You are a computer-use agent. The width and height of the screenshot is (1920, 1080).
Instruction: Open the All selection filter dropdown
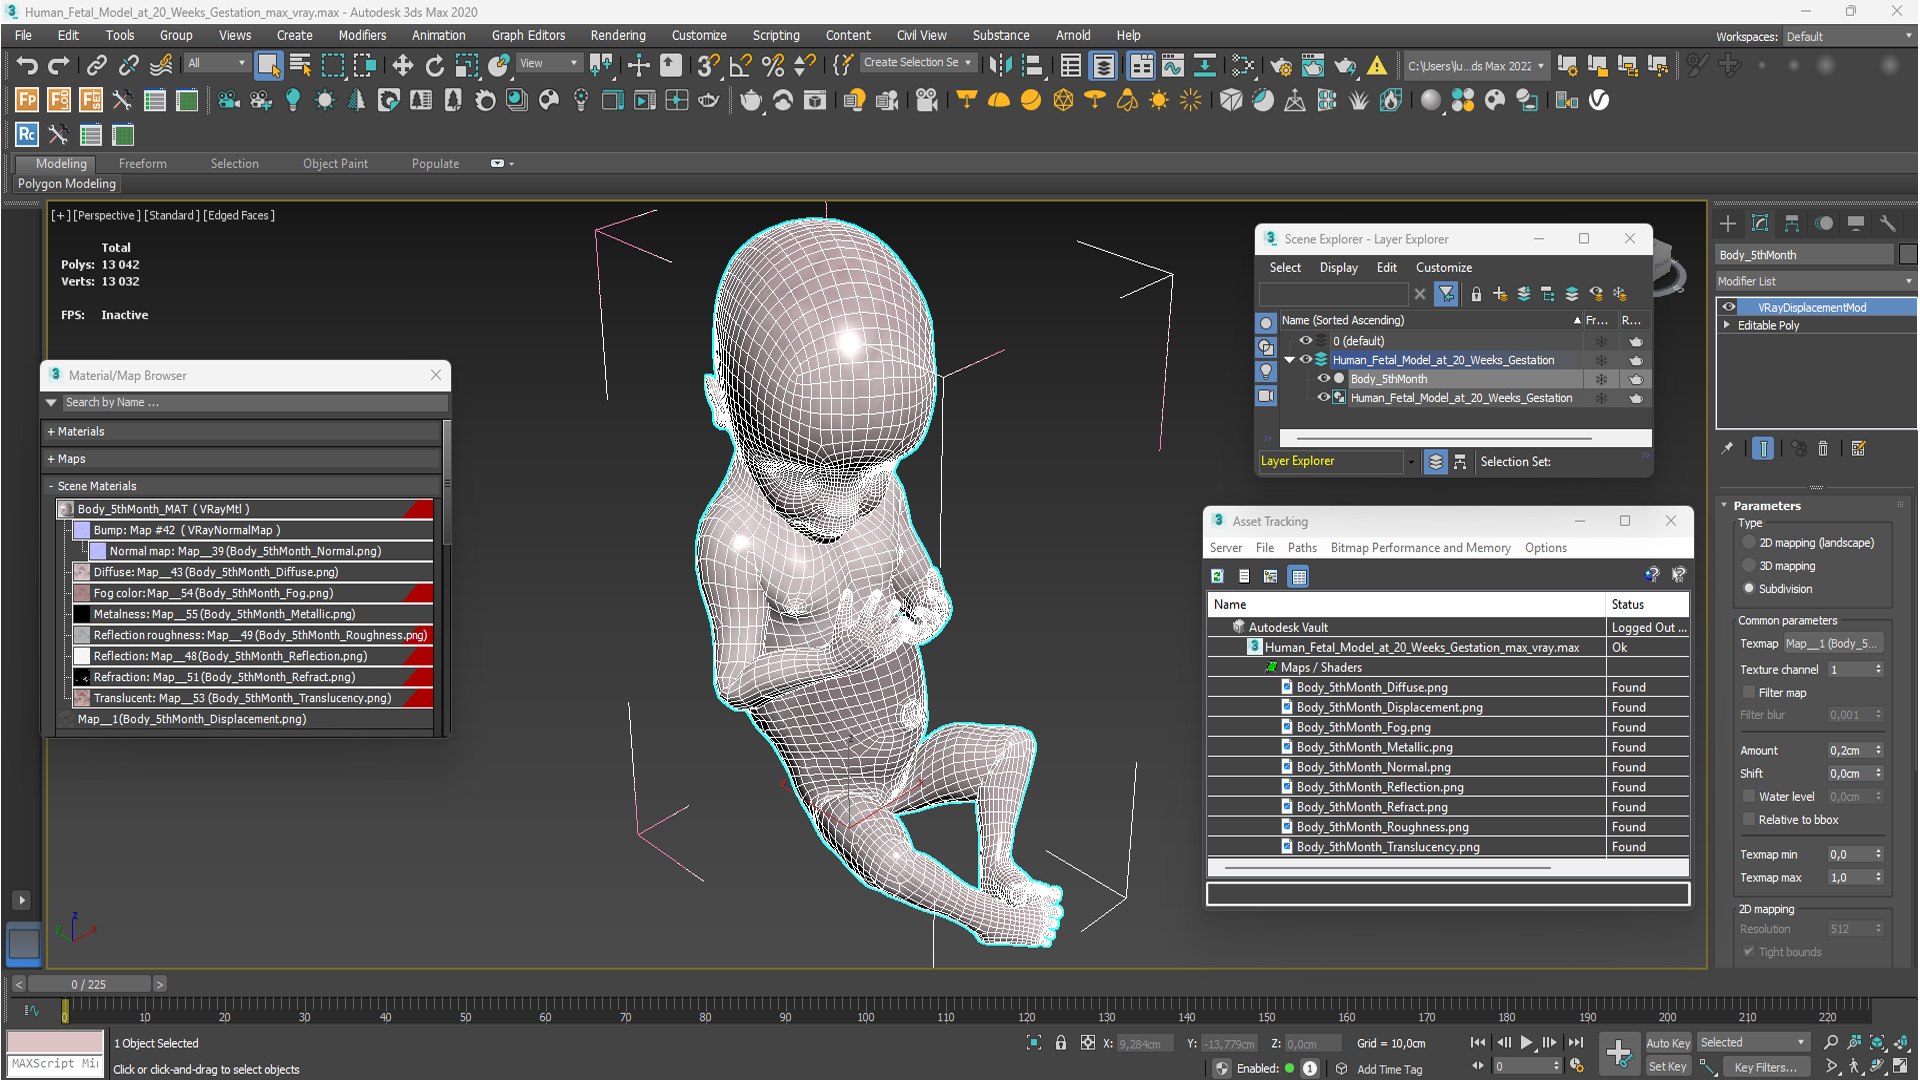tap(216, 63)
